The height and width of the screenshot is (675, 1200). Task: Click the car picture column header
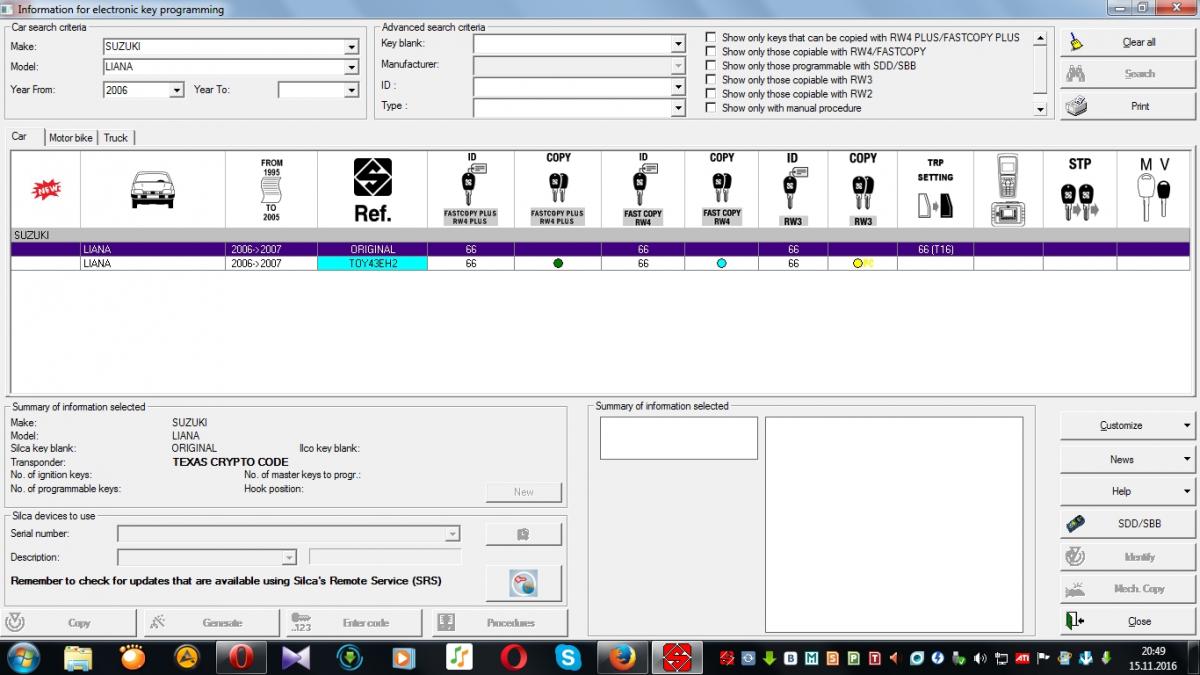click(x=153, y=189)
